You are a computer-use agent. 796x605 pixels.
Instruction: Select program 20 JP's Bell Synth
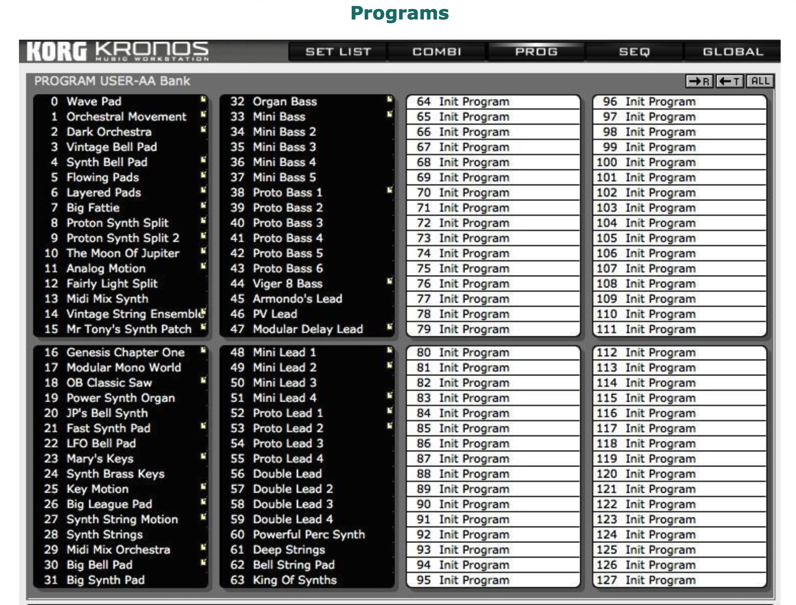point(121,413)
